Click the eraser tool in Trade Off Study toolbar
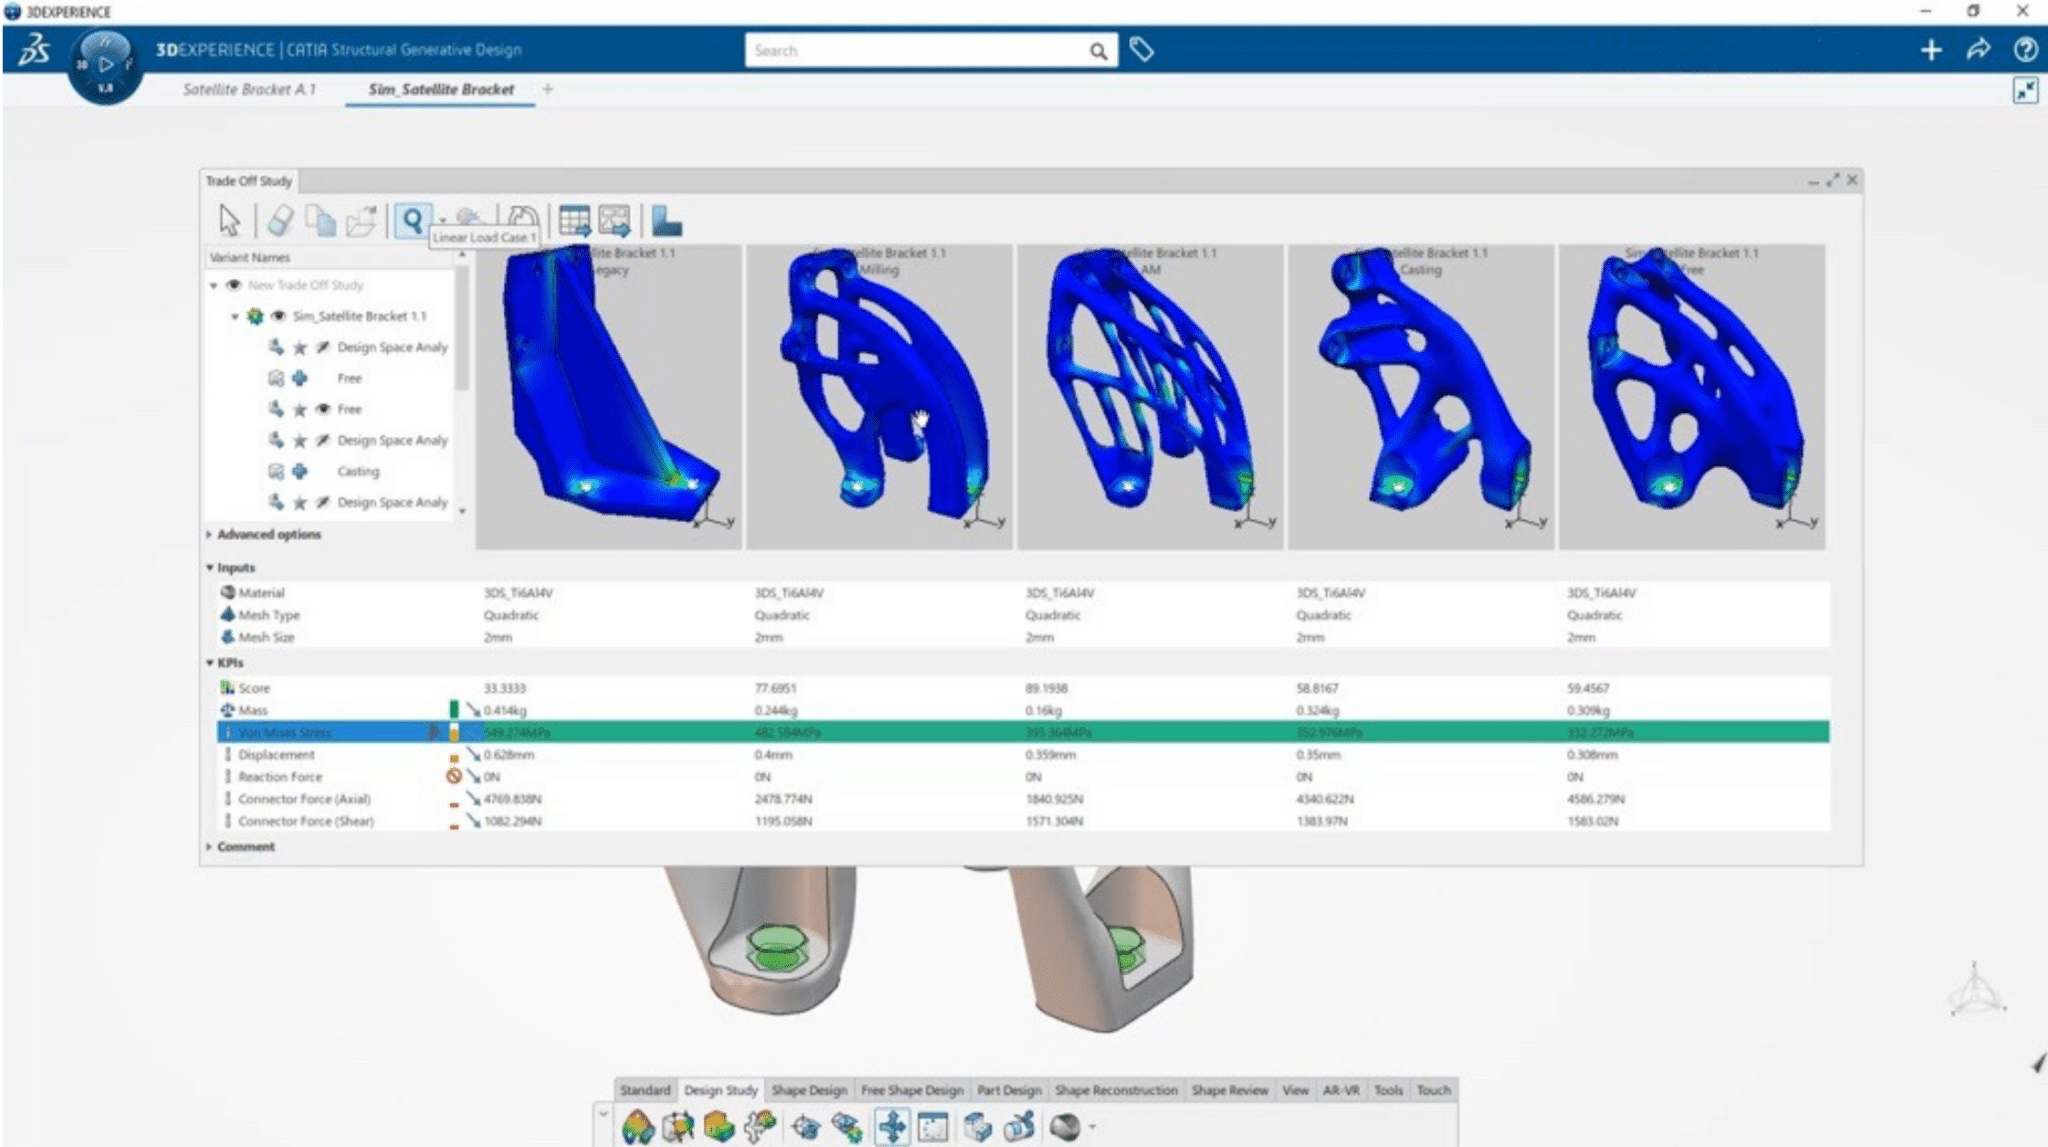The width and height of the screenshot is (2048, 1147). pyautogui.click(x=281, y=220)
